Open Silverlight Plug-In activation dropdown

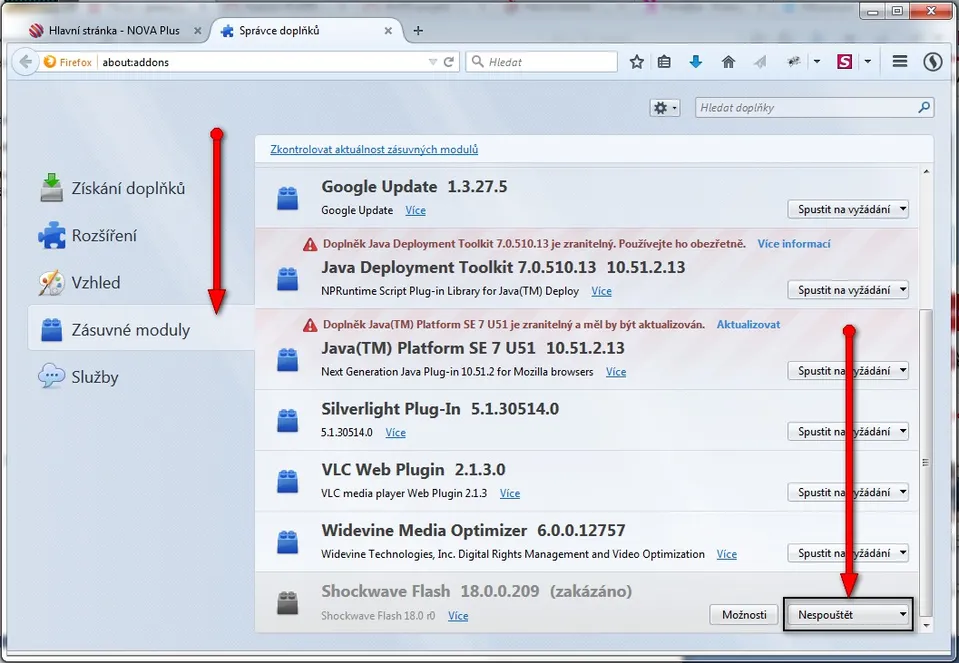pyautogui.click(x=848, y=431)
